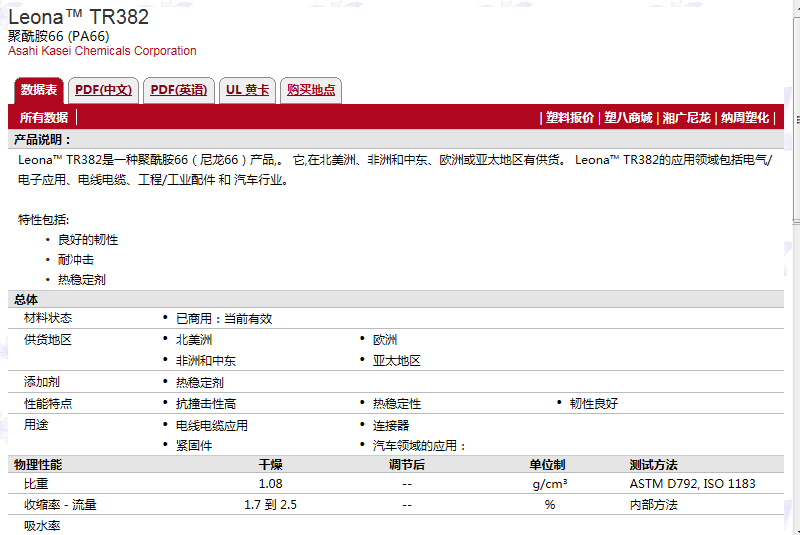
Task: Click the % unit cell
Action: [549, 505]
